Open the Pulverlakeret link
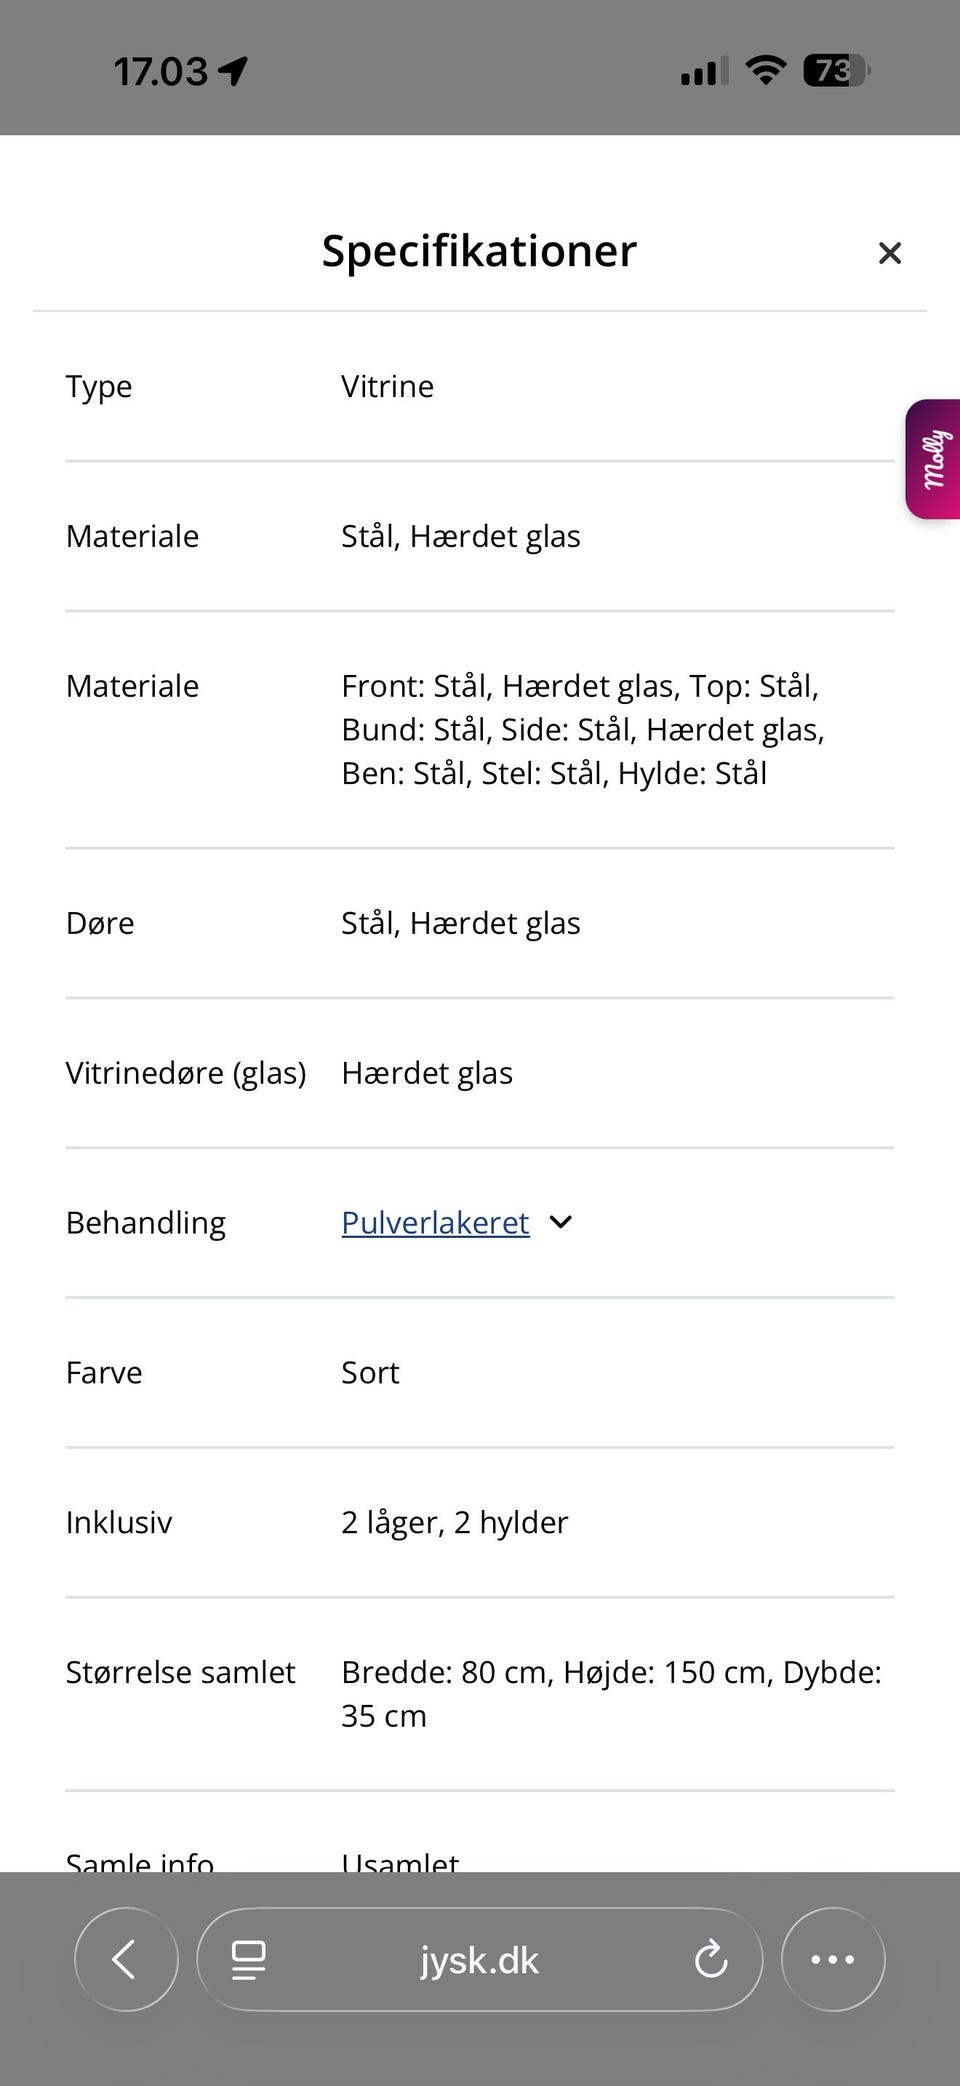This screenshot has height=2086, width=960. click(x=434, y=1222)
